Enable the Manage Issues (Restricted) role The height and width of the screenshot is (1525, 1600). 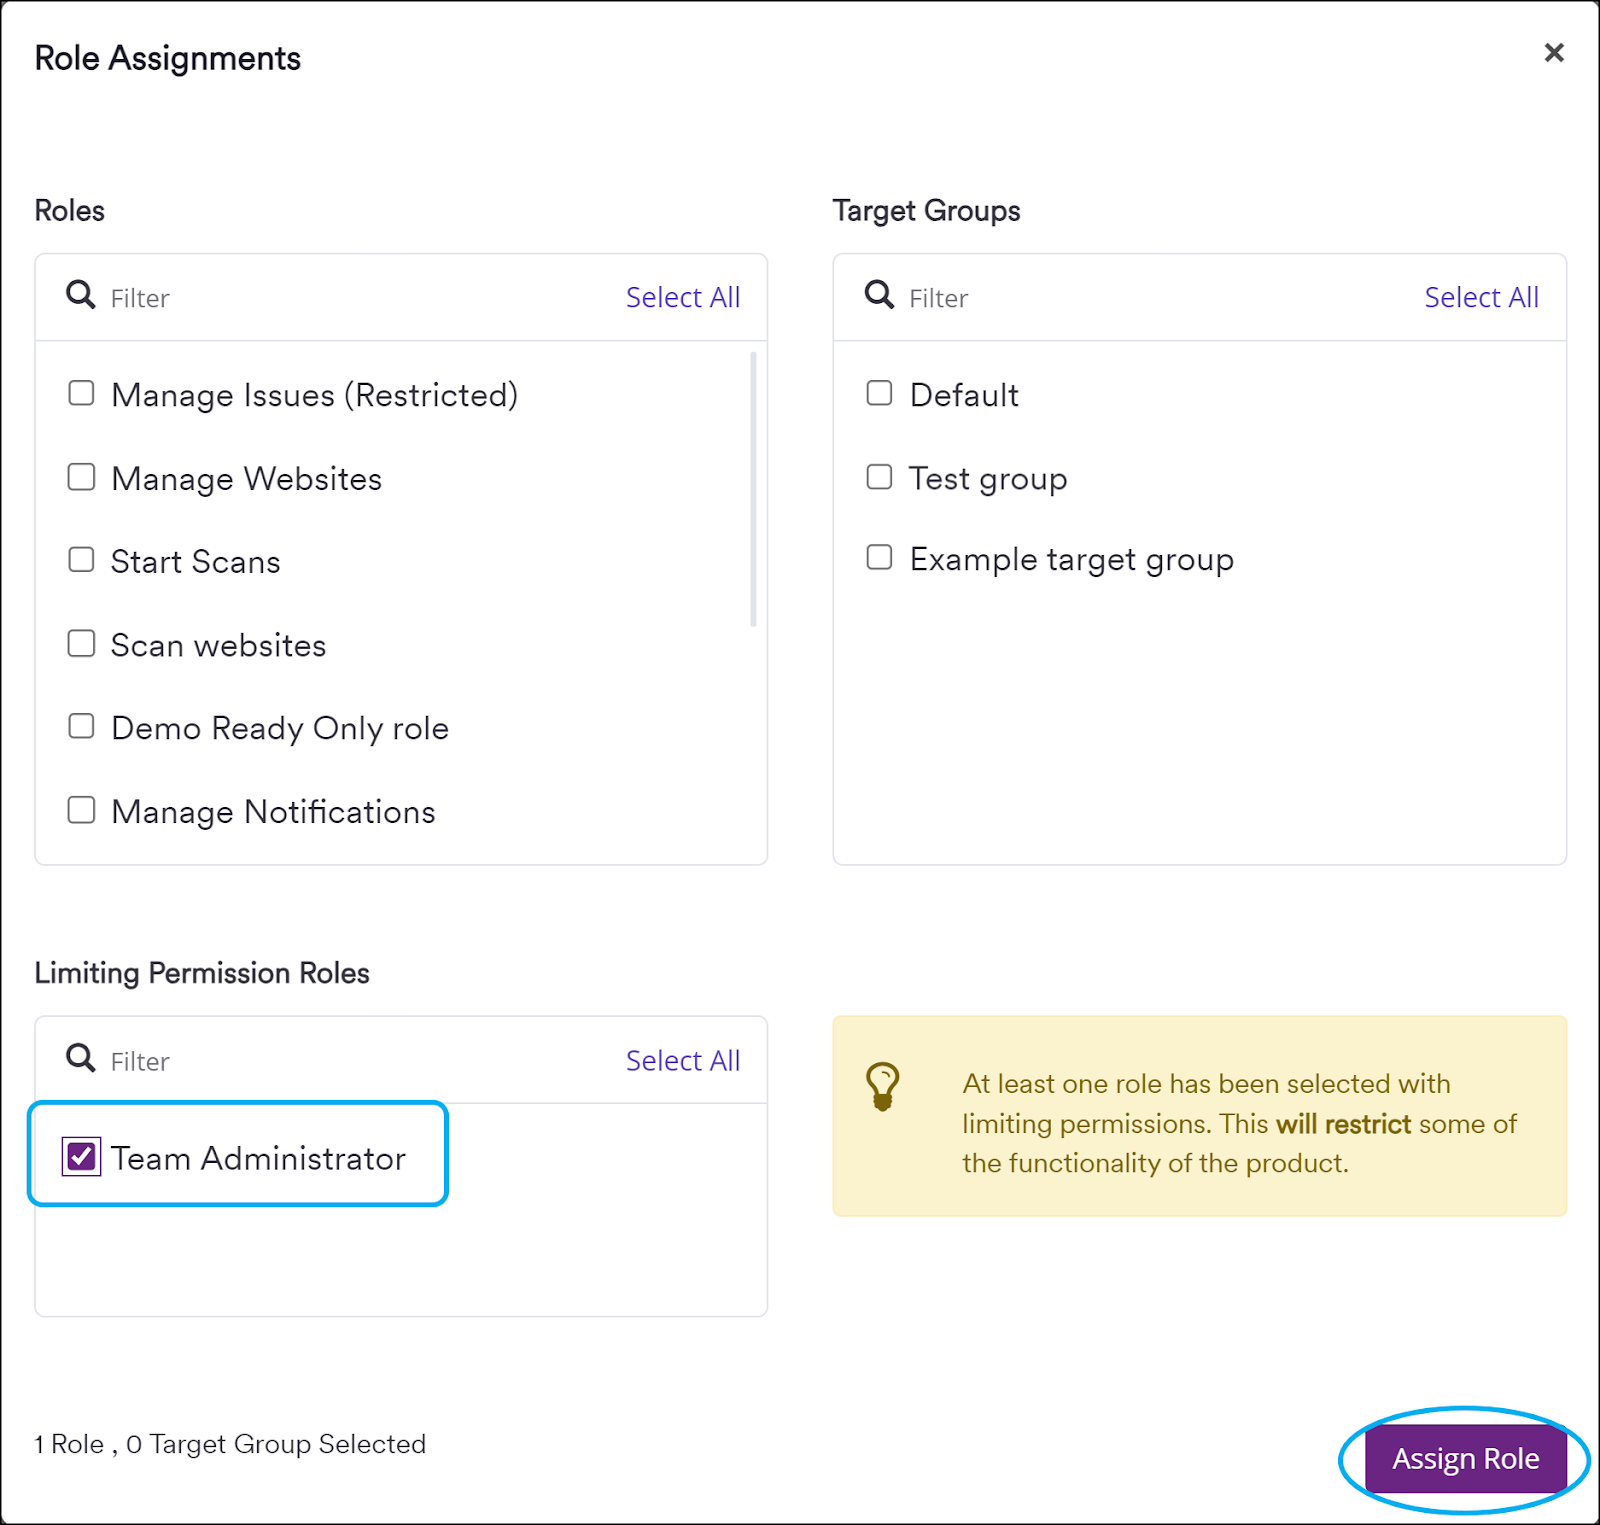click(x=81, y=393)
